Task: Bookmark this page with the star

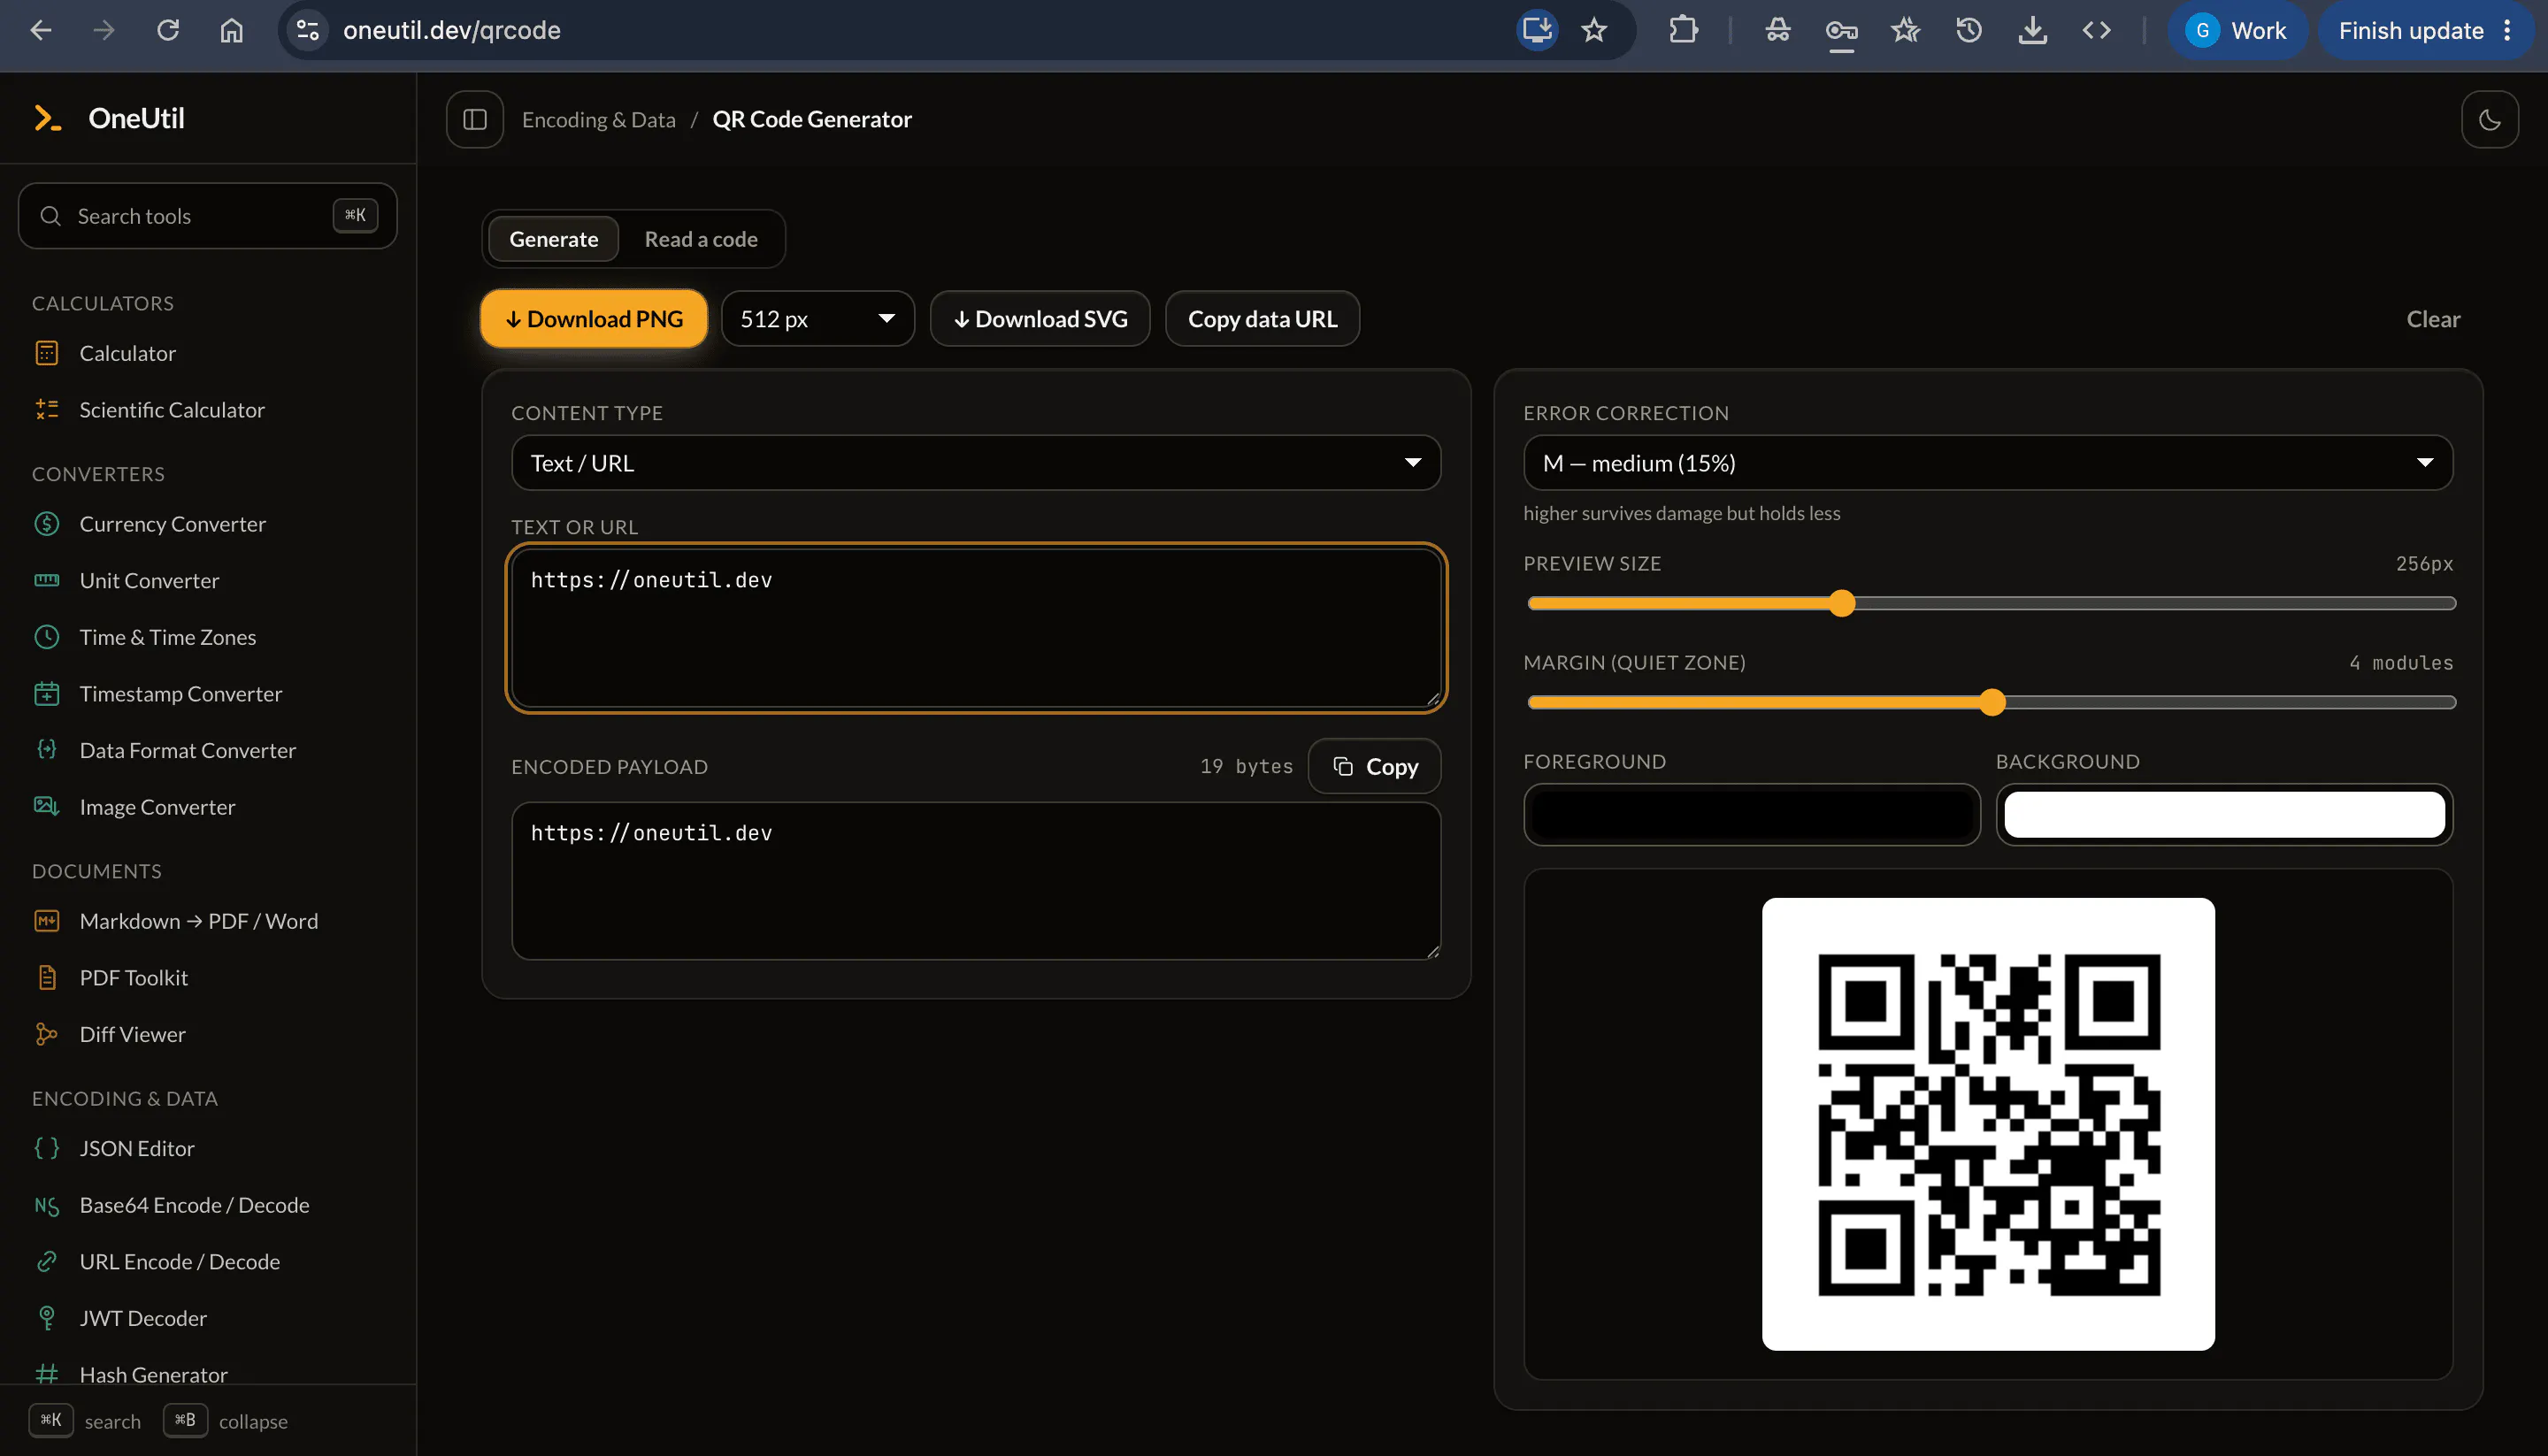Action: pos(1594,30)
